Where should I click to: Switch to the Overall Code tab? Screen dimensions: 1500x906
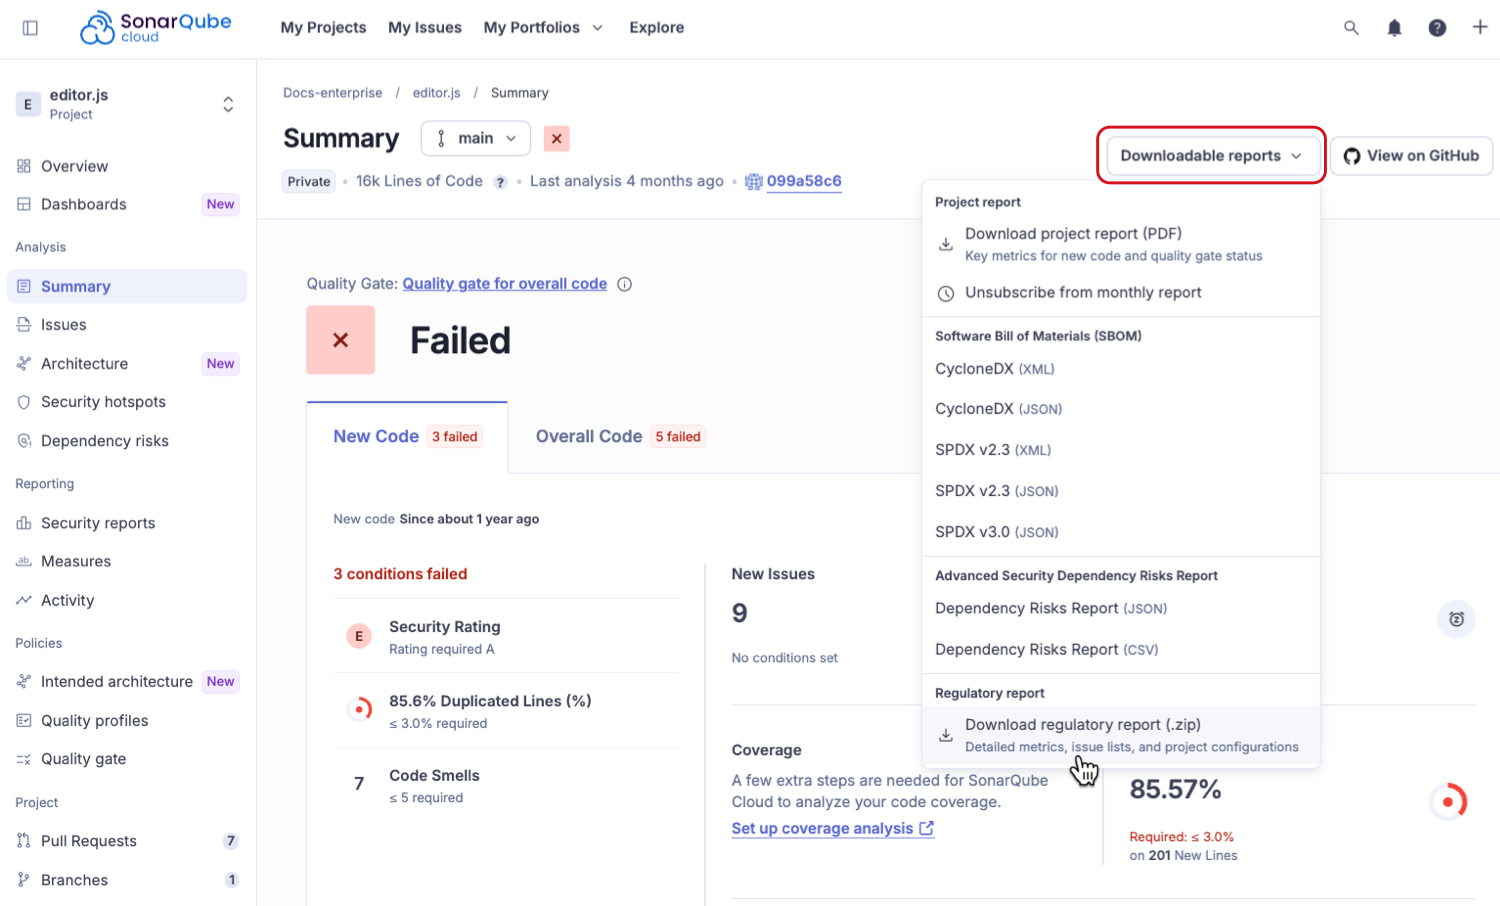(620, 437)
